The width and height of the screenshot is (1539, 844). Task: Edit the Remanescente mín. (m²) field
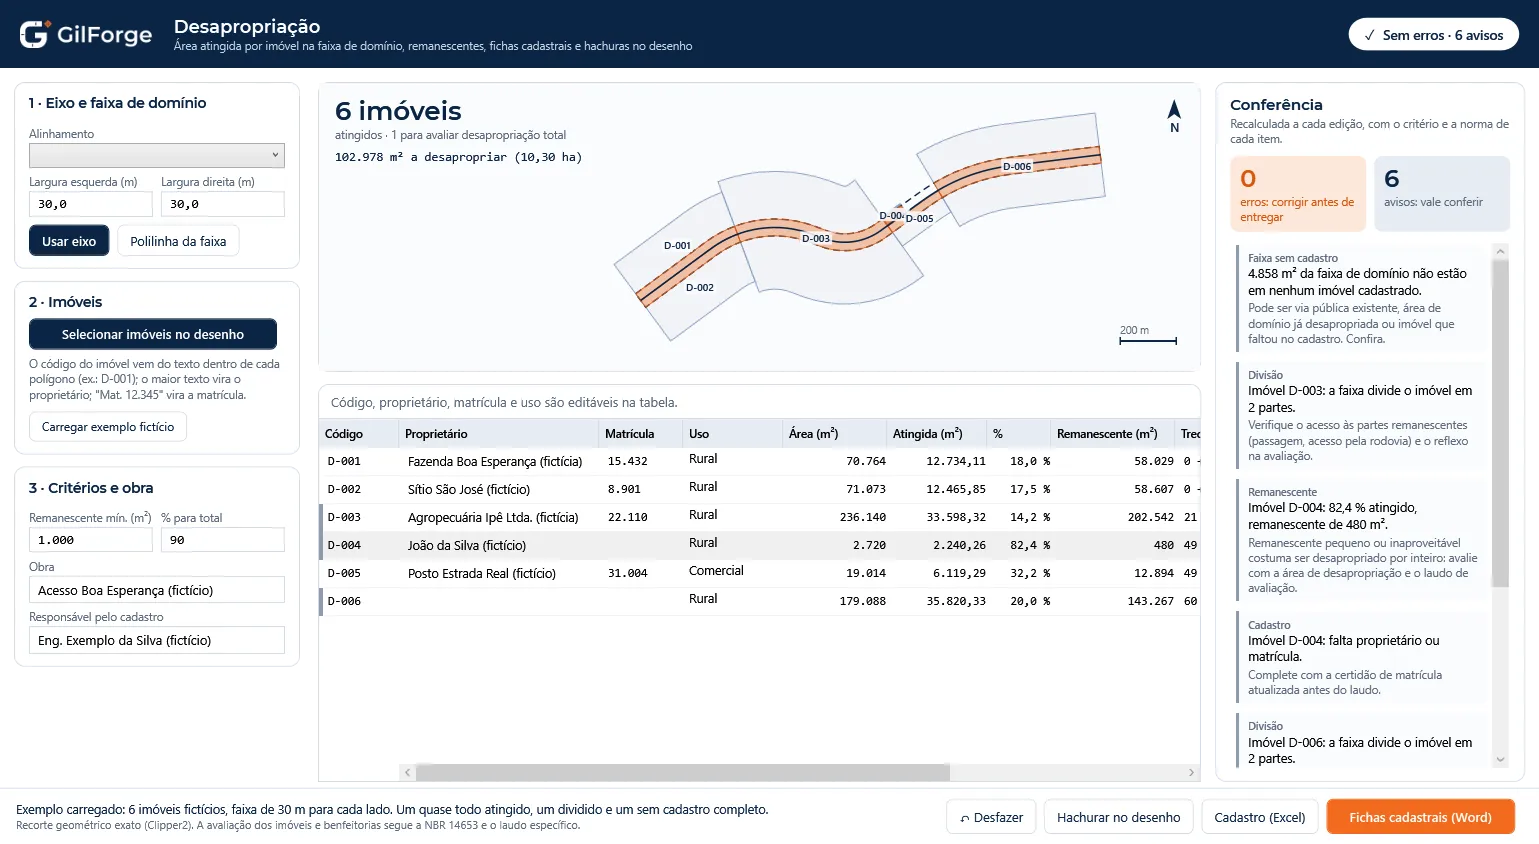pyautogui.click(x=91, y=540)
